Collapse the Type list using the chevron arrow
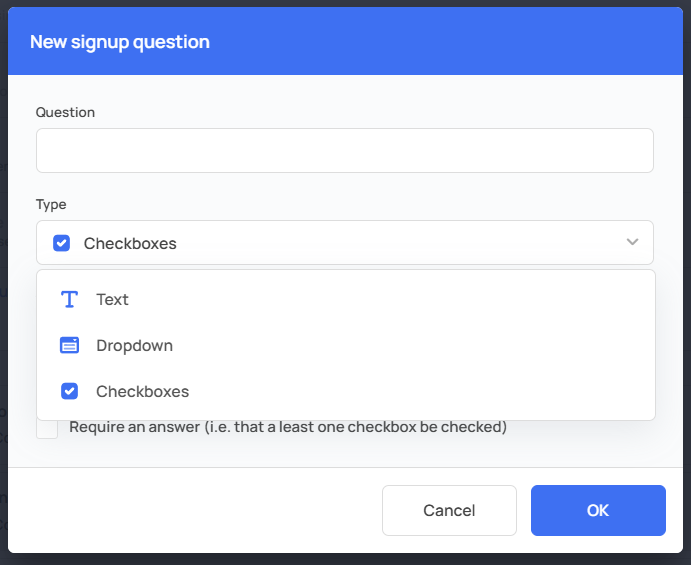The height and width of the screenshot is (565, 691). pos(632,242)
